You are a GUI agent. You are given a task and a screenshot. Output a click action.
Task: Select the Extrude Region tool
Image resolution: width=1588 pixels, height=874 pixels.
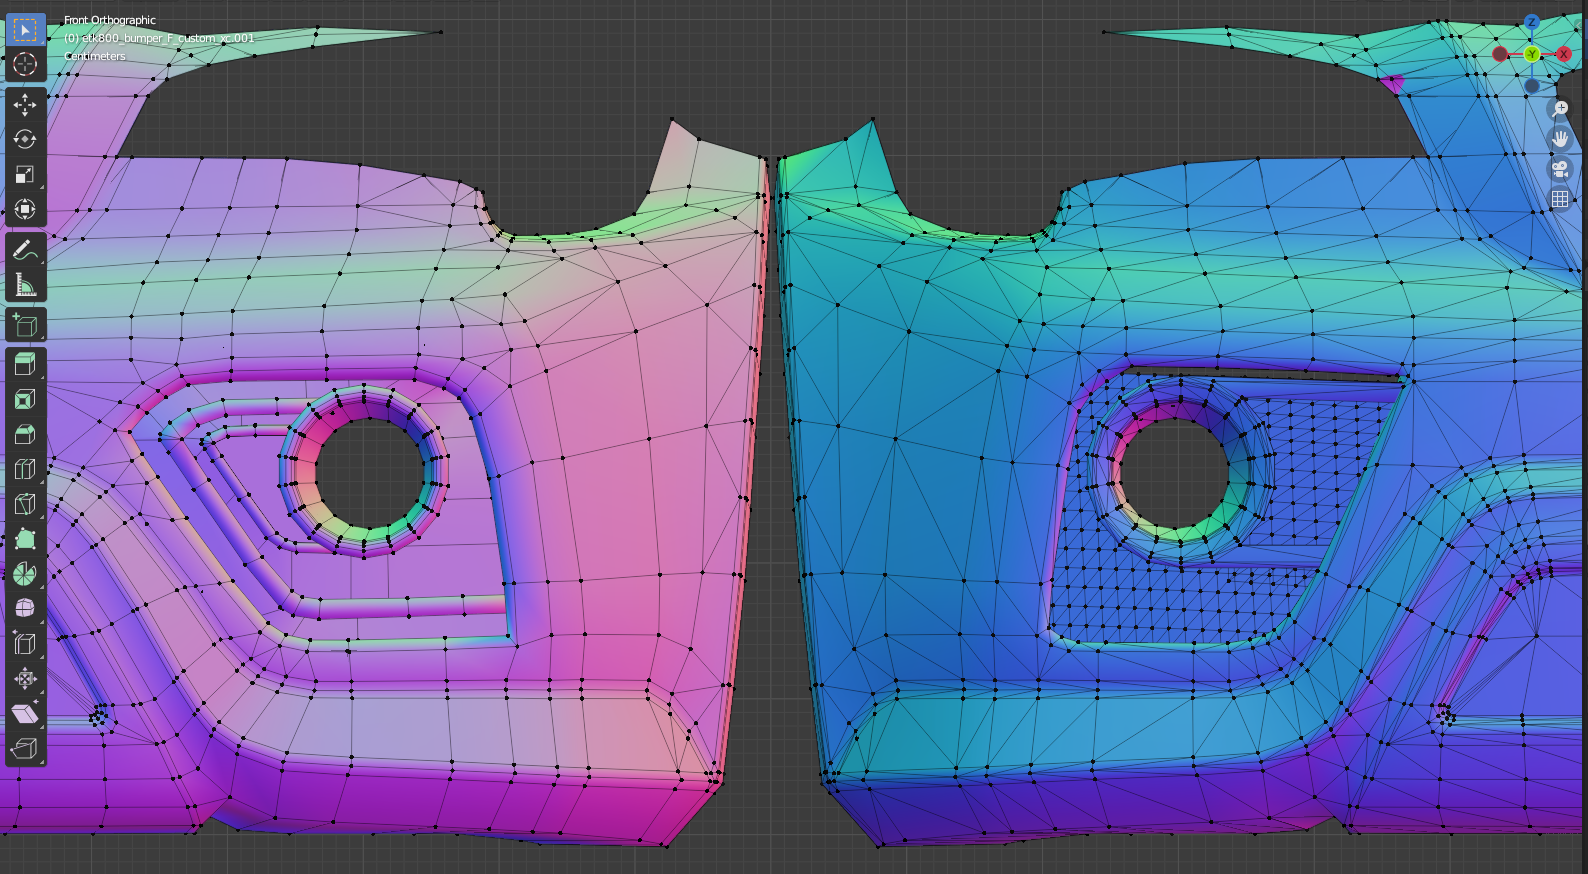[25, 365]
